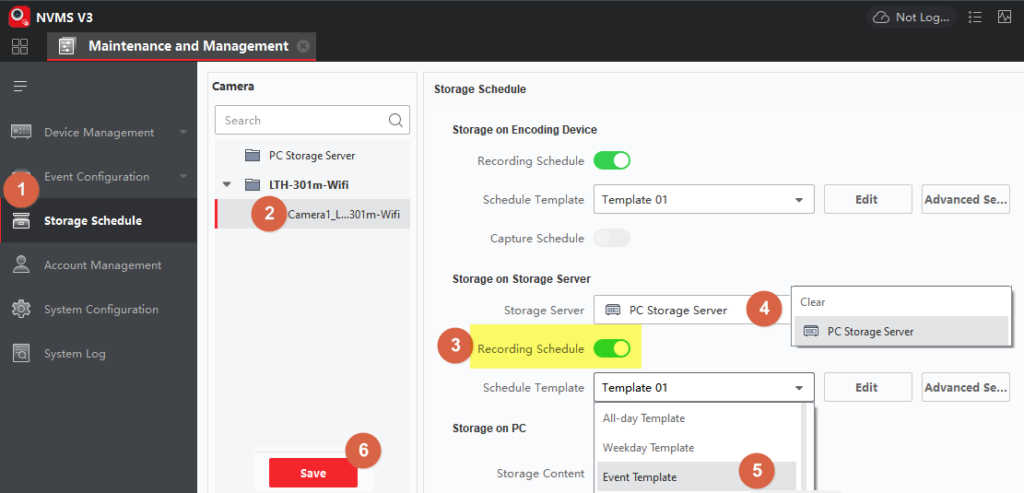The height and width of the screenshot is (493, 1024).
Task: Open Advanced Settings for Encoding Device
Action: 966,199
